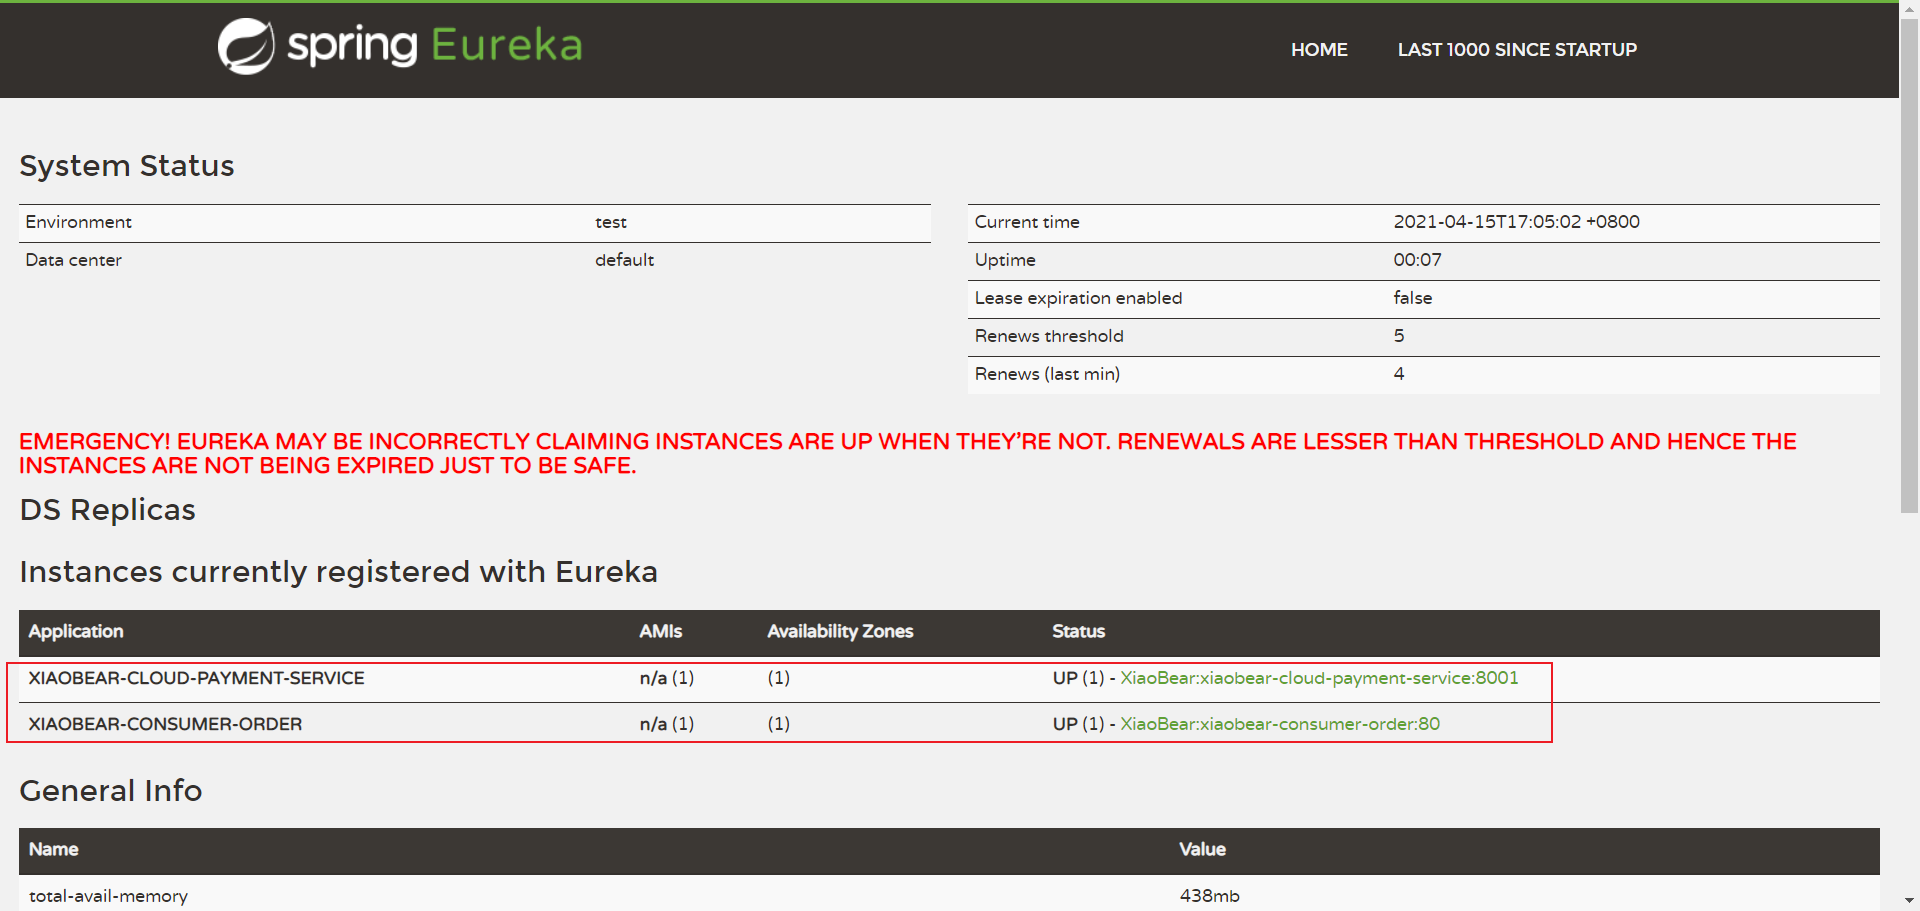The height and width of the screenshot is (911, 1920).
Task: Click the Application column header
Action: (x=76, y=632)
